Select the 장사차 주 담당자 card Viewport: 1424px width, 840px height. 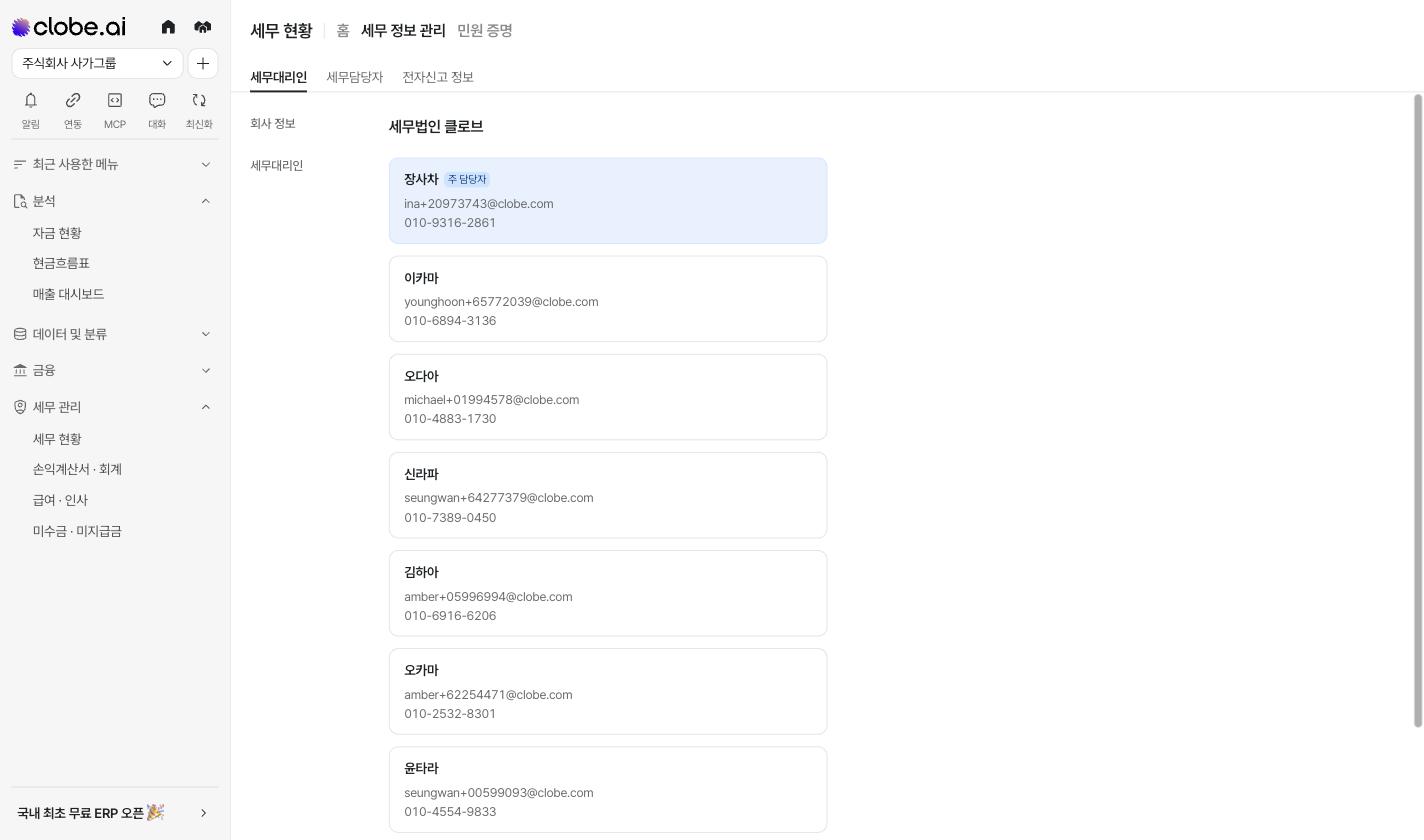(x=608, y=200)
